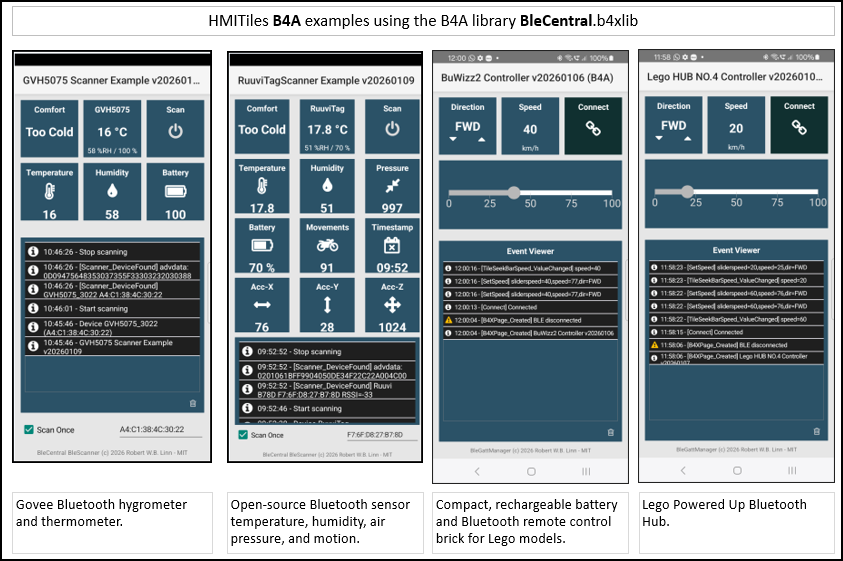This screenshot has width=843, height=561.
Task: Click the vertical arrows icon in Acc-Y tile
Action: [x=327, y=305]
